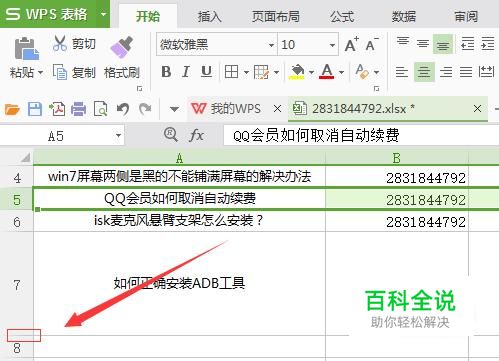
Task: Open Paste options dropdown arrow
Action: point(40,72)
